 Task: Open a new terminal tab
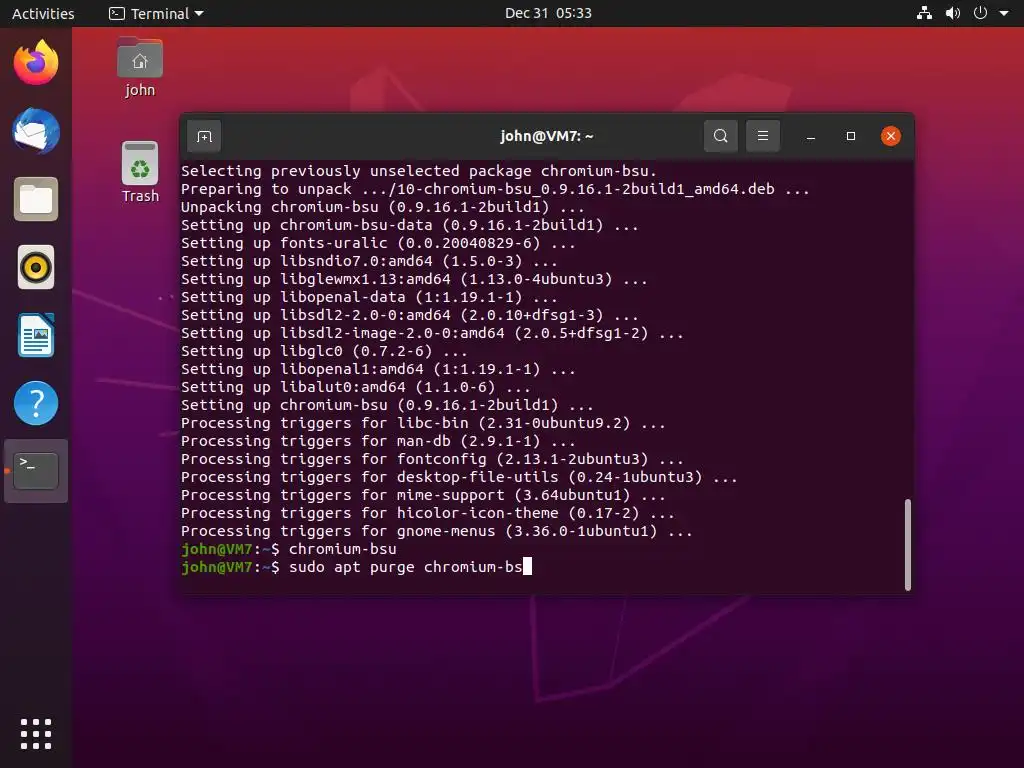point(204,136)
